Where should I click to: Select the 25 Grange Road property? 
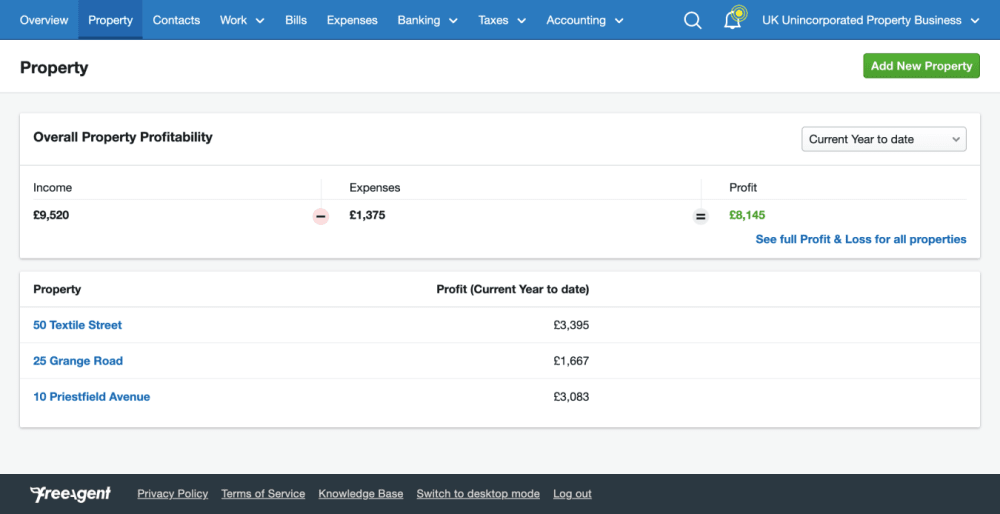pyautogui.click(x=78, y=361)
